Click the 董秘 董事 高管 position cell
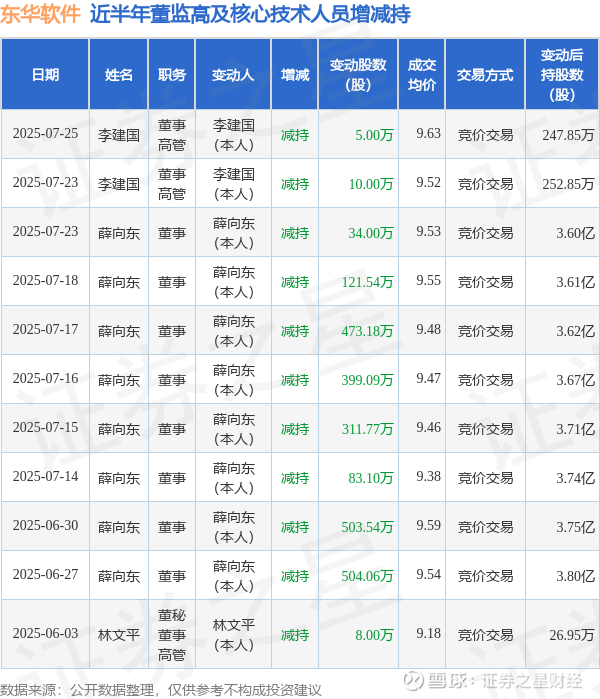600x699 pixels. pos(172,635)
